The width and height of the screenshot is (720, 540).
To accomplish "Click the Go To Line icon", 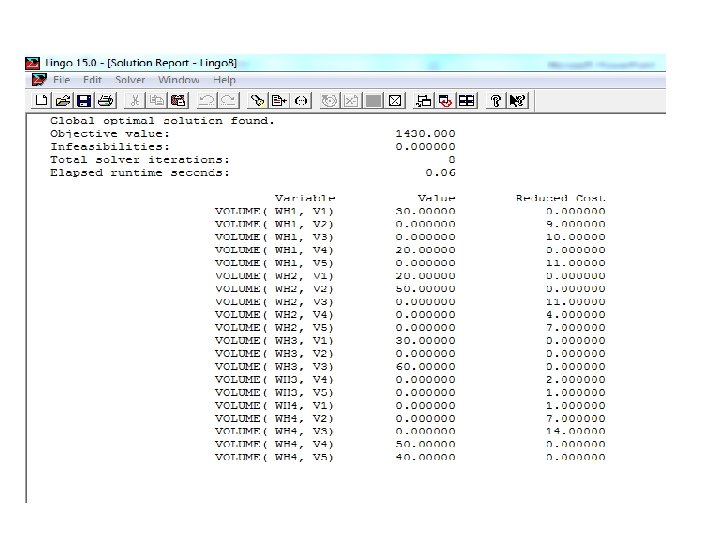I will point(279,100).
